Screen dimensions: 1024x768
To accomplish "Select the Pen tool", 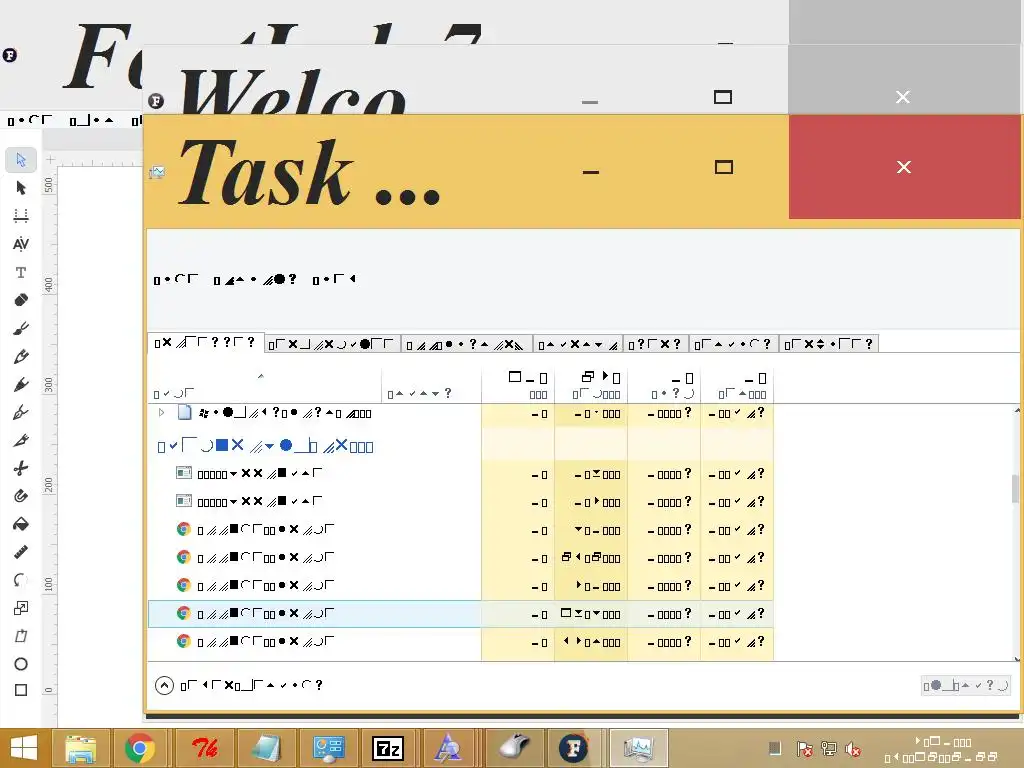I will 21,385.
